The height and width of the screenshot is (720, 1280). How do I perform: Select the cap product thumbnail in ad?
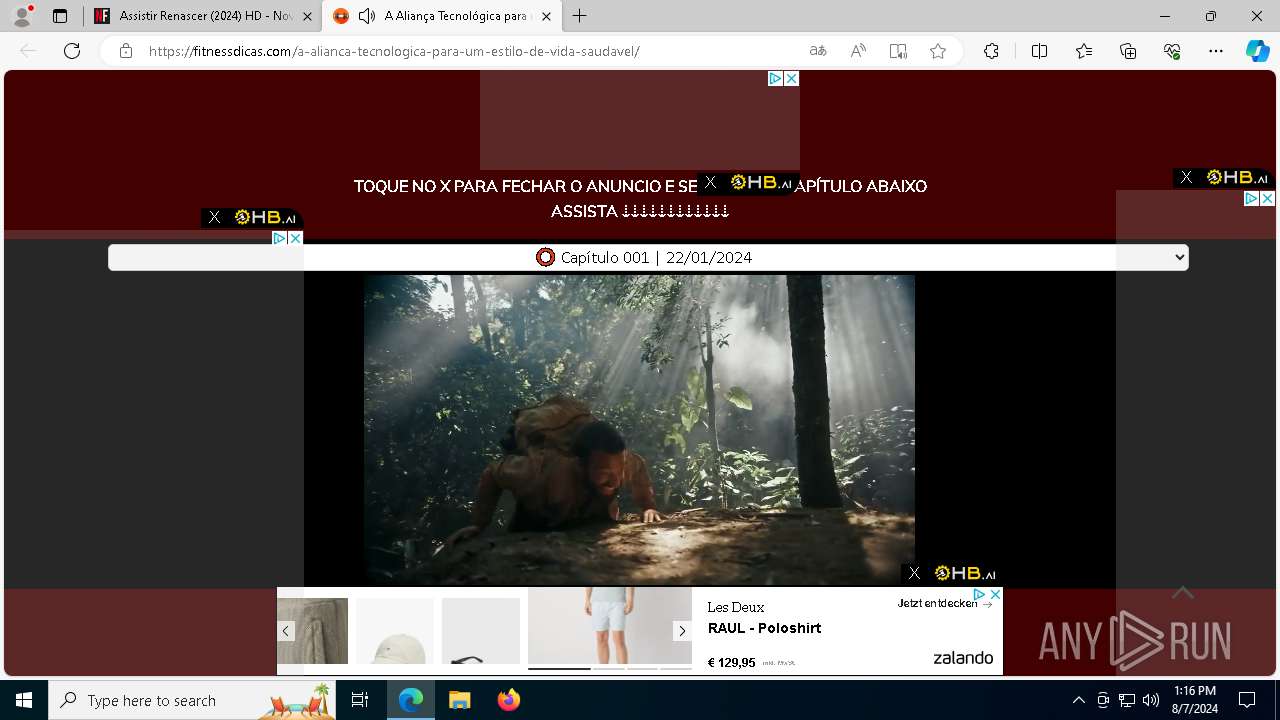pos(395,631)
